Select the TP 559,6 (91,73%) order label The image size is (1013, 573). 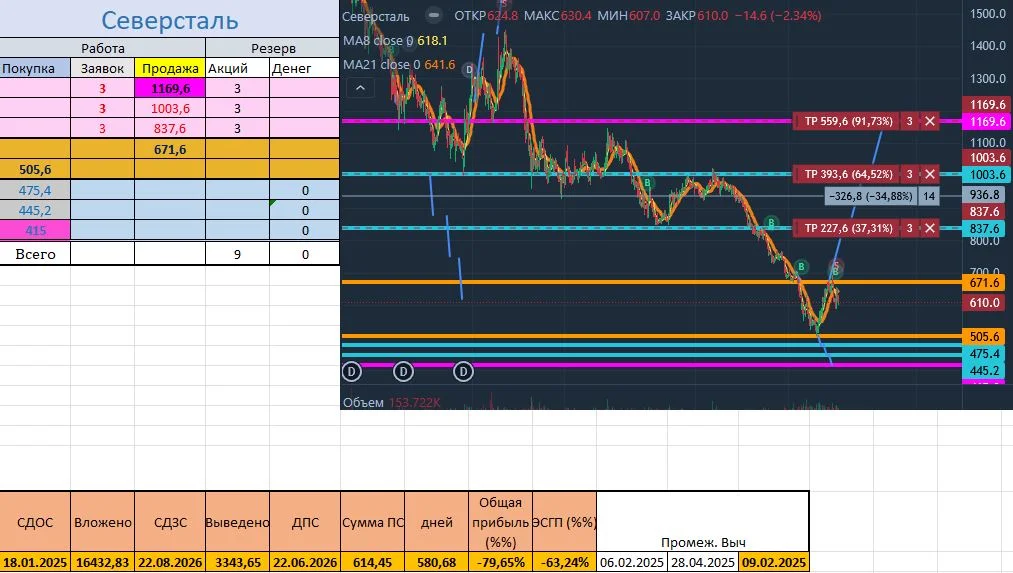pos(848,121)
